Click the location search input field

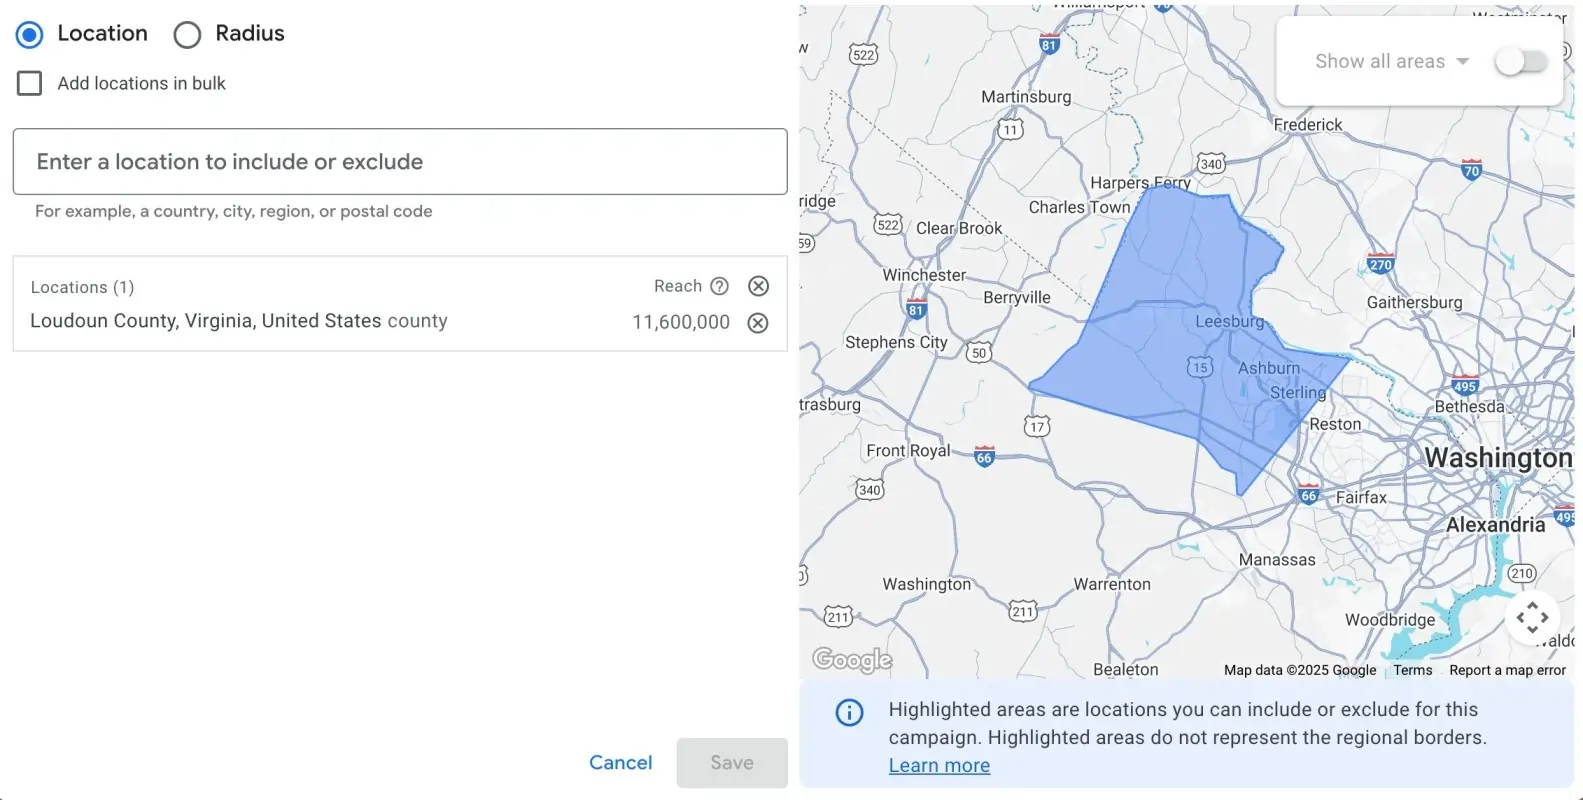click(x=400, y=161)
